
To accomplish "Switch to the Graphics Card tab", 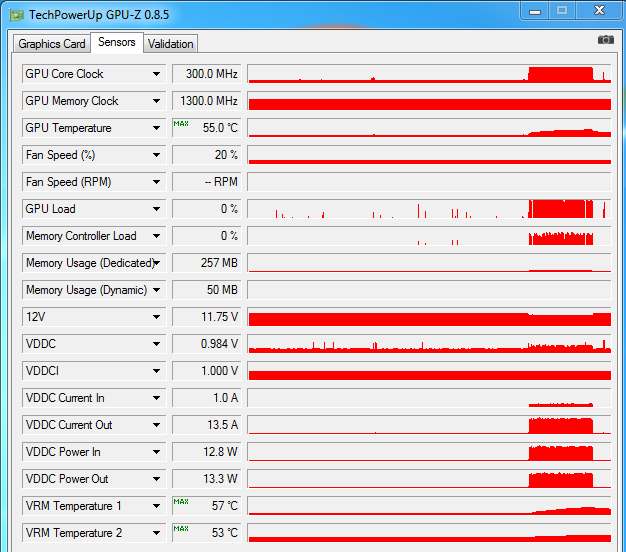I will pos(52,44).
